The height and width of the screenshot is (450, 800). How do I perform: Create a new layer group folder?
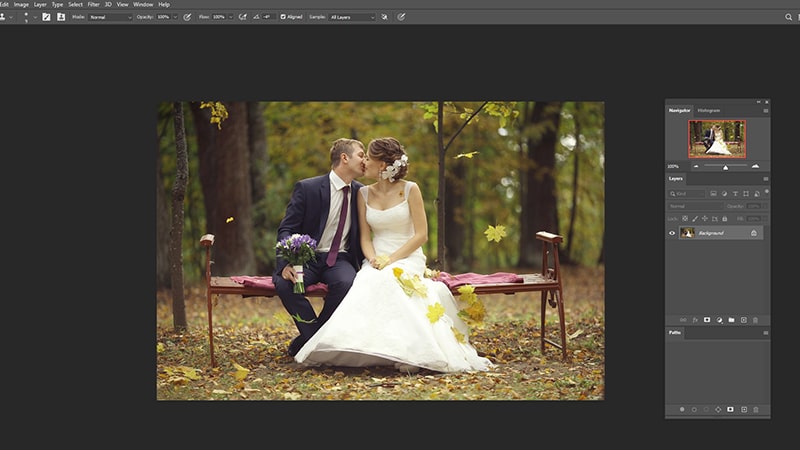point(731,320)
